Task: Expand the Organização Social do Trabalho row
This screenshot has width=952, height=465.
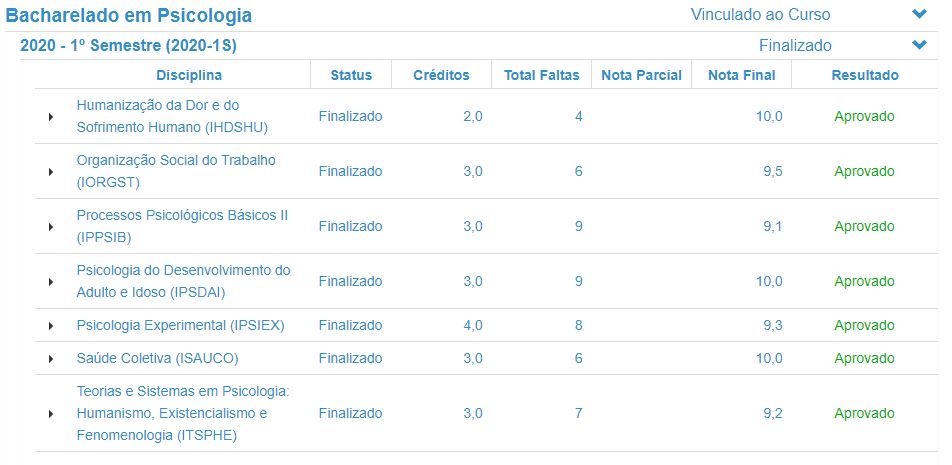Action: click(51, 172)
